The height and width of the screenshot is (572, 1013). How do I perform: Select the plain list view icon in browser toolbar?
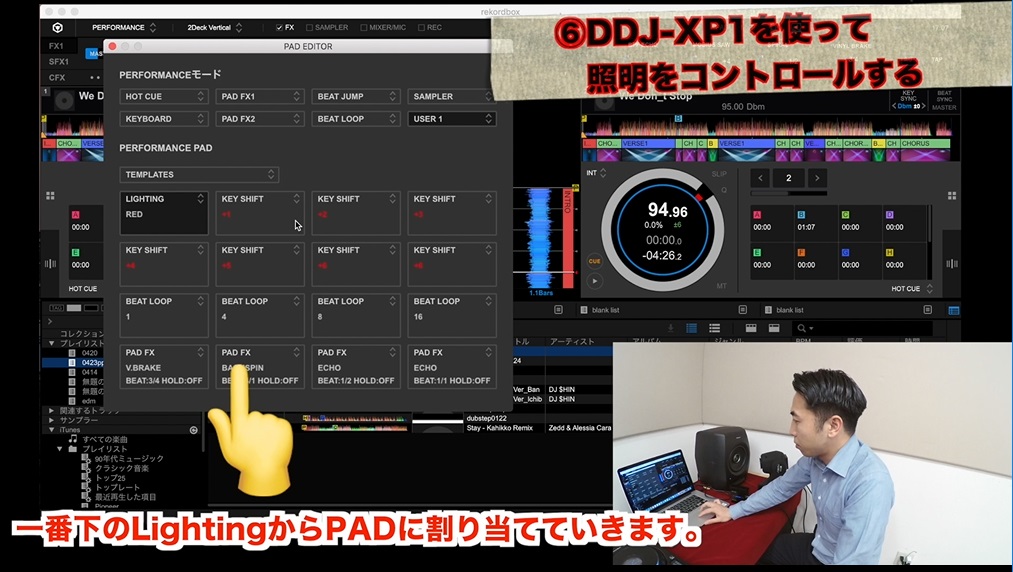(x=715, y=328)
